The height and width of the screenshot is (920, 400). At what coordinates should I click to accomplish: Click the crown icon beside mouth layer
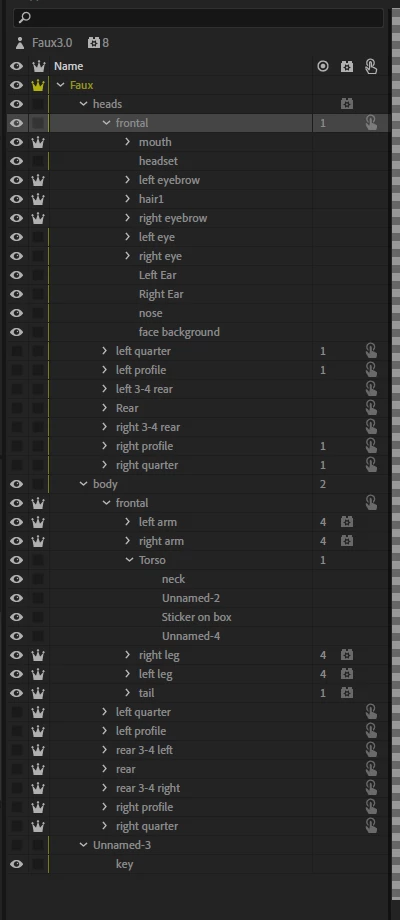[38, 142]
